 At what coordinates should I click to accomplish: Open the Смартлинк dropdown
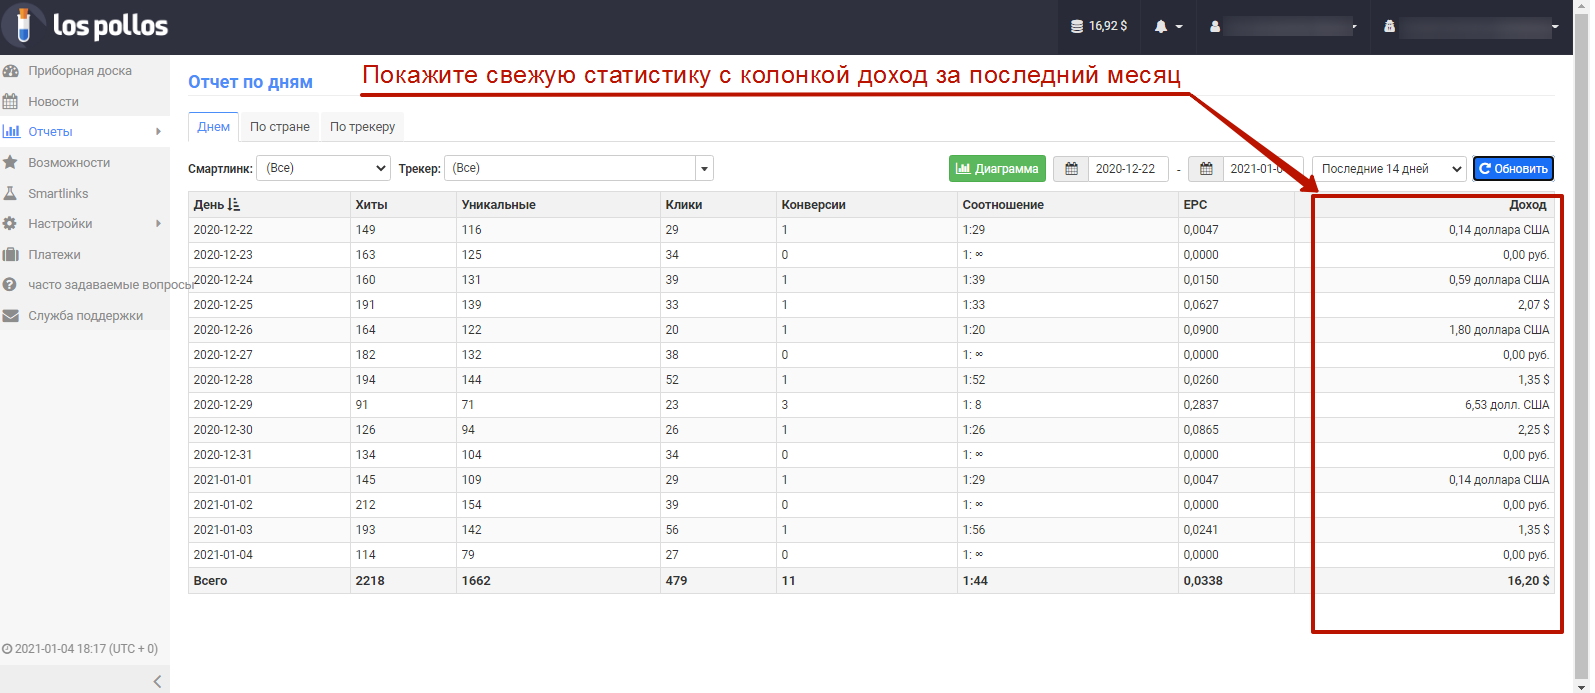(323, 169)
